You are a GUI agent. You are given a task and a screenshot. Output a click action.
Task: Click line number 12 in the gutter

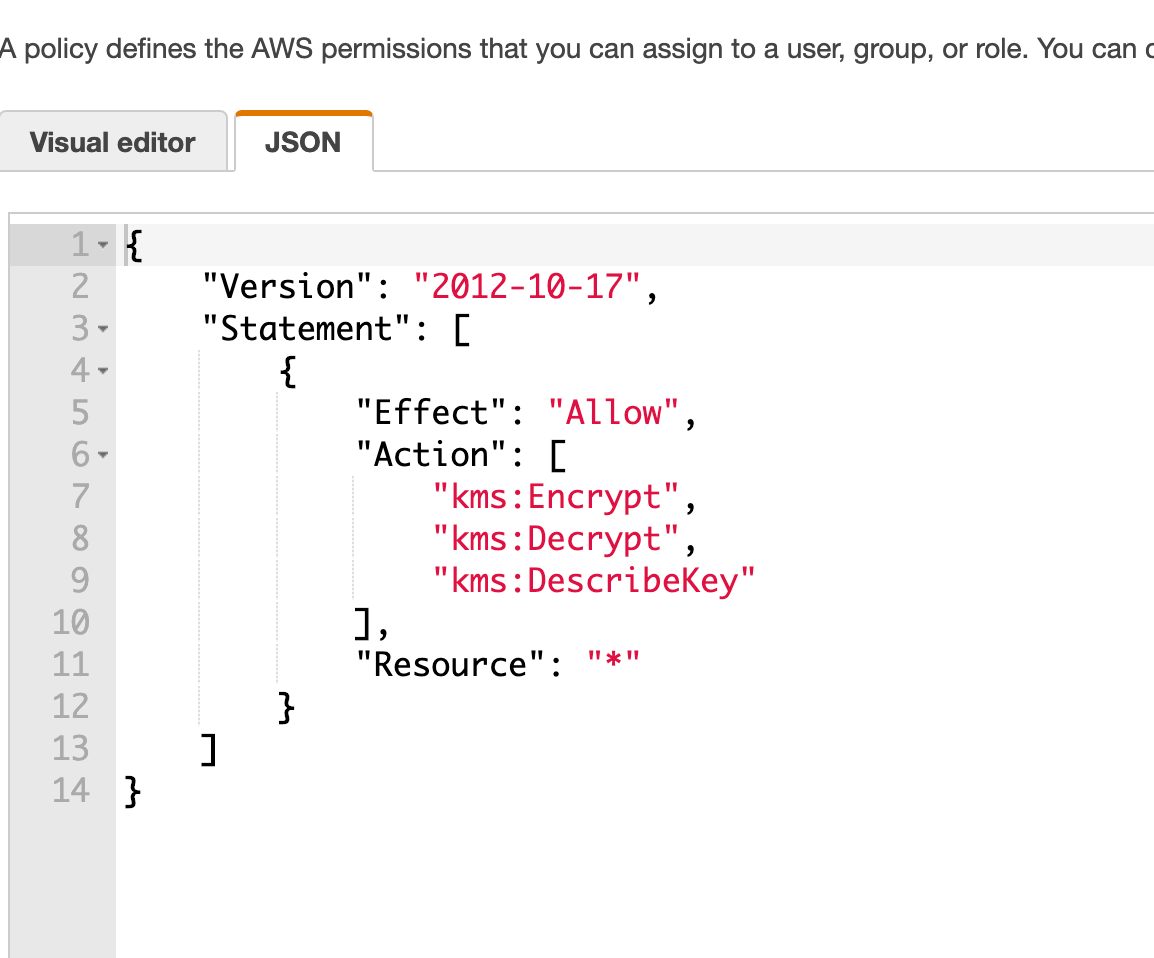(71, 706)
